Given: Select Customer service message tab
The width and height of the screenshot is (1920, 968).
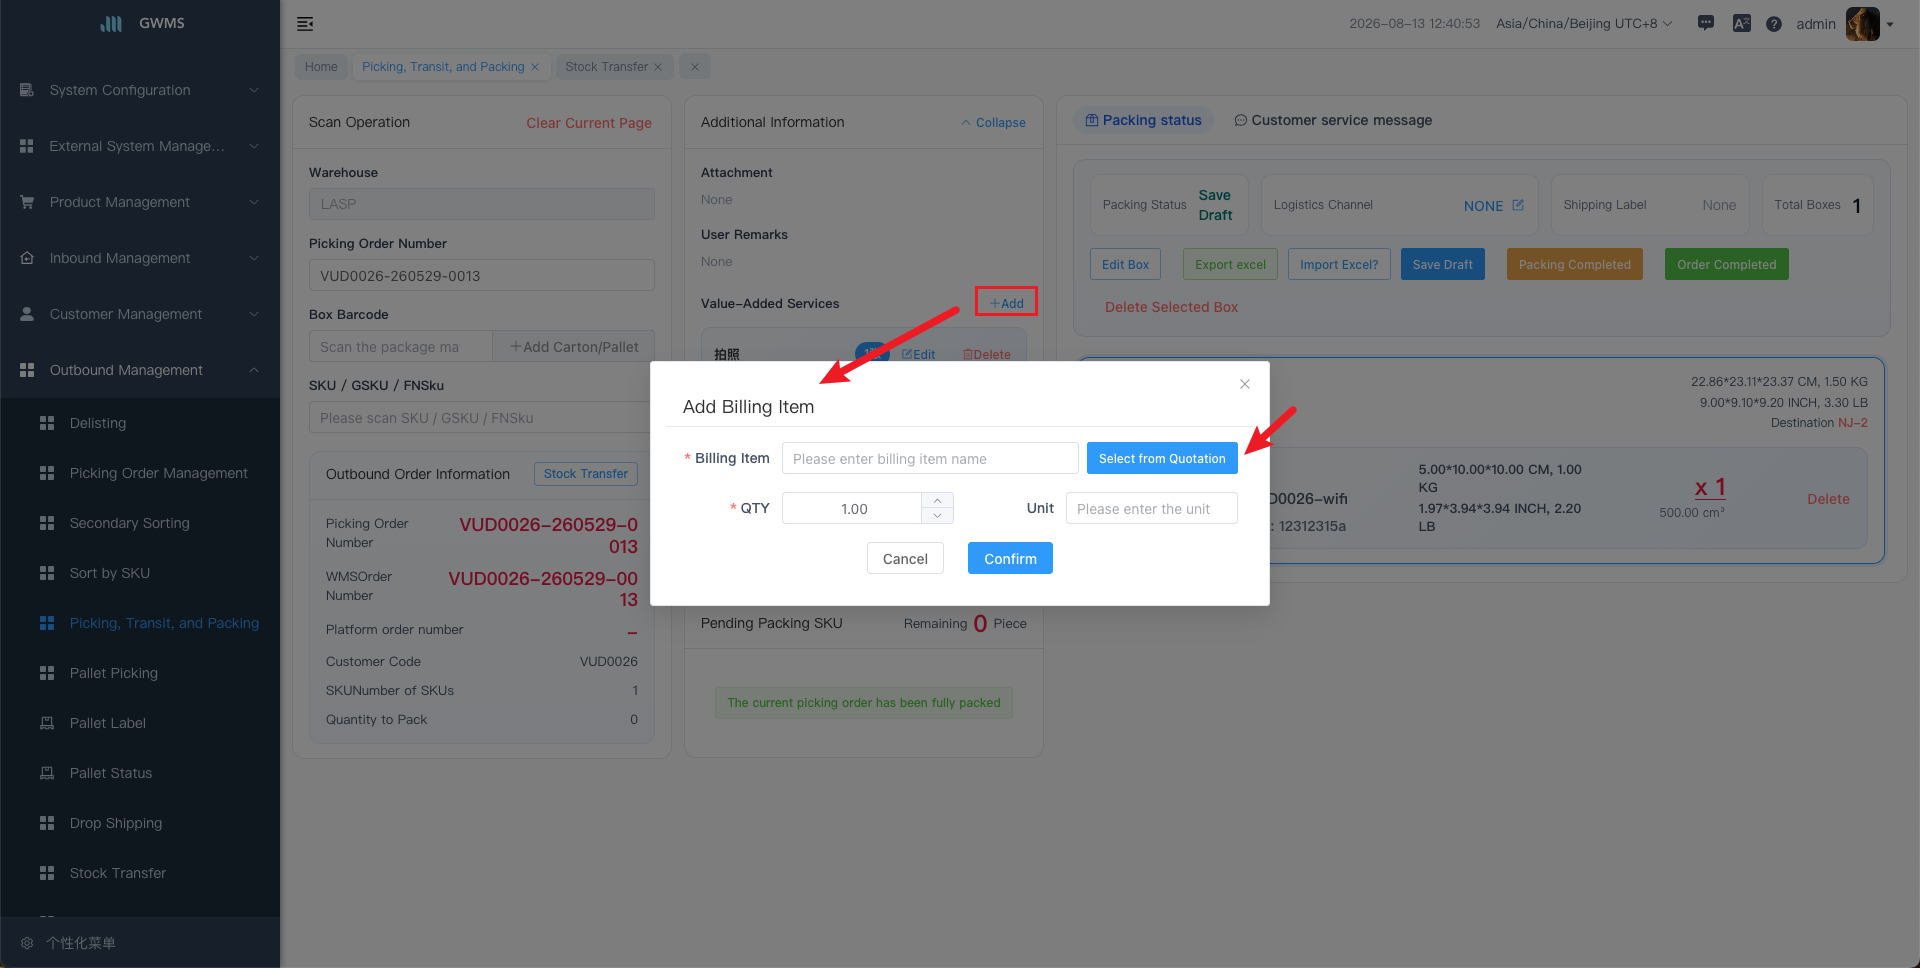Looking at the screenshot, I should point(1333,120).
